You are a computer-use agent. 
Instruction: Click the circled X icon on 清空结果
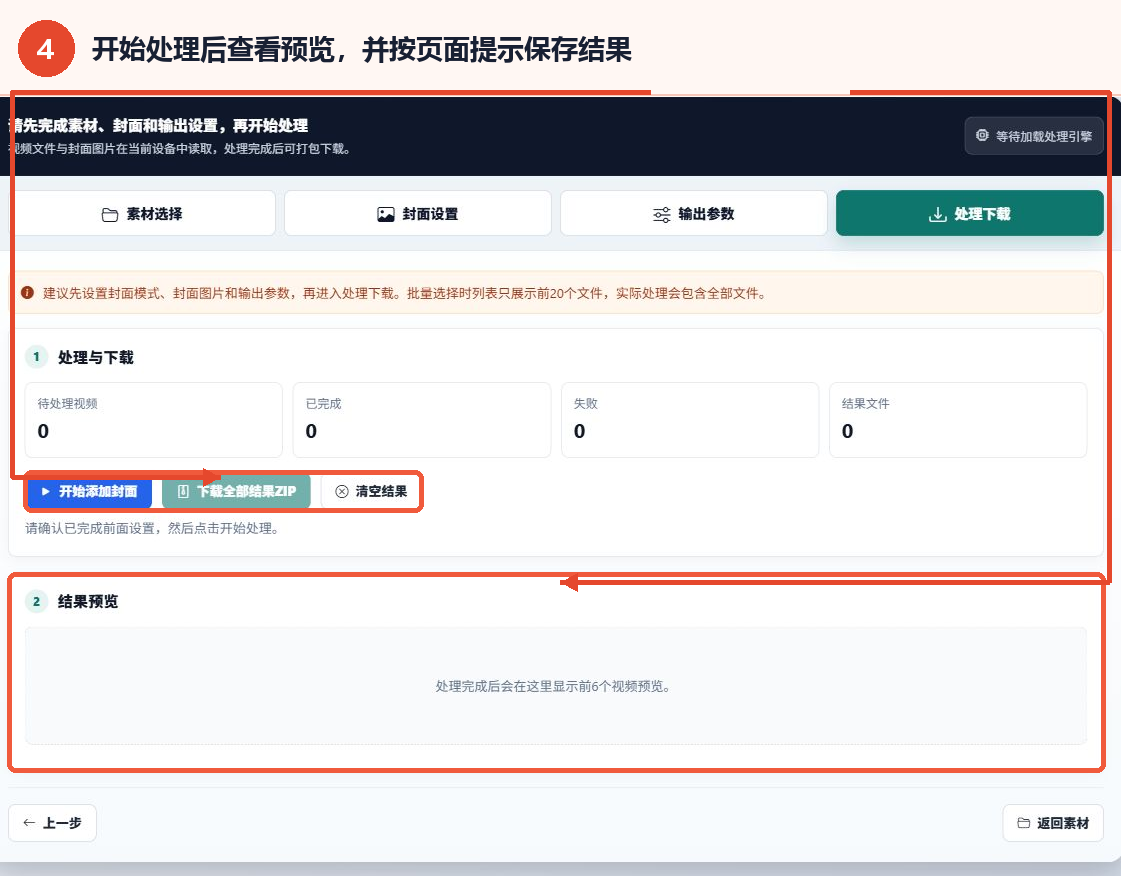(x=342, y=491)
